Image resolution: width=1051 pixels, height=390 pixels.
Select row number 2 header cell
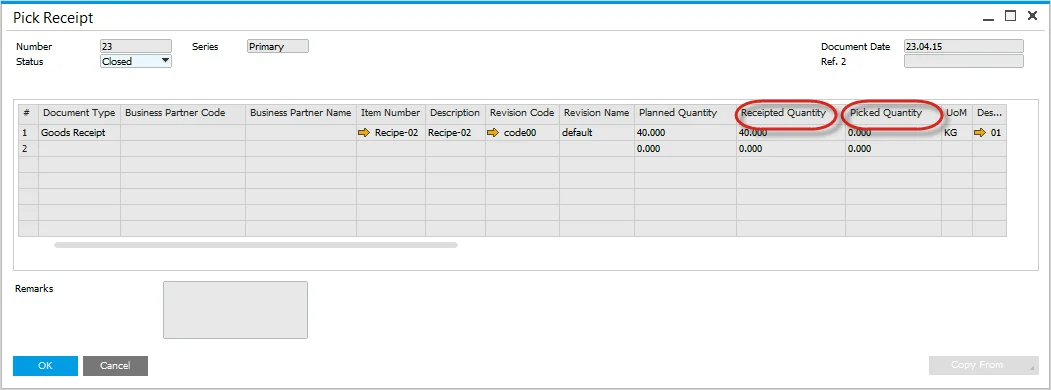pyautogui.click(x=29, y=149)
